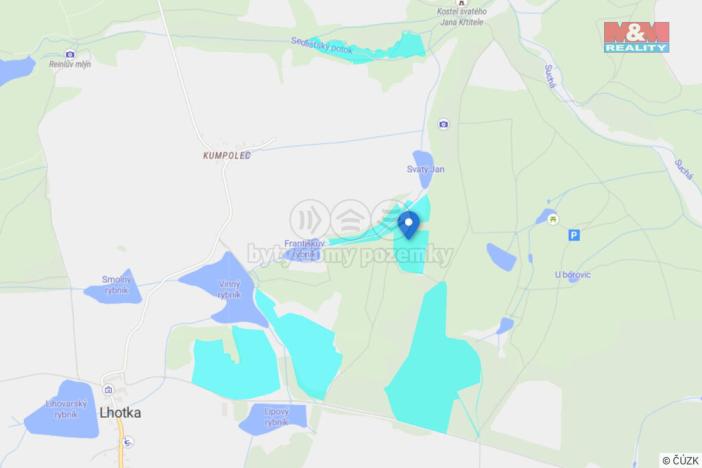The width and height of the screenshot is (702, 468).
Task: Click camera icon near Reinův mlýn
Action: point(70,55)
